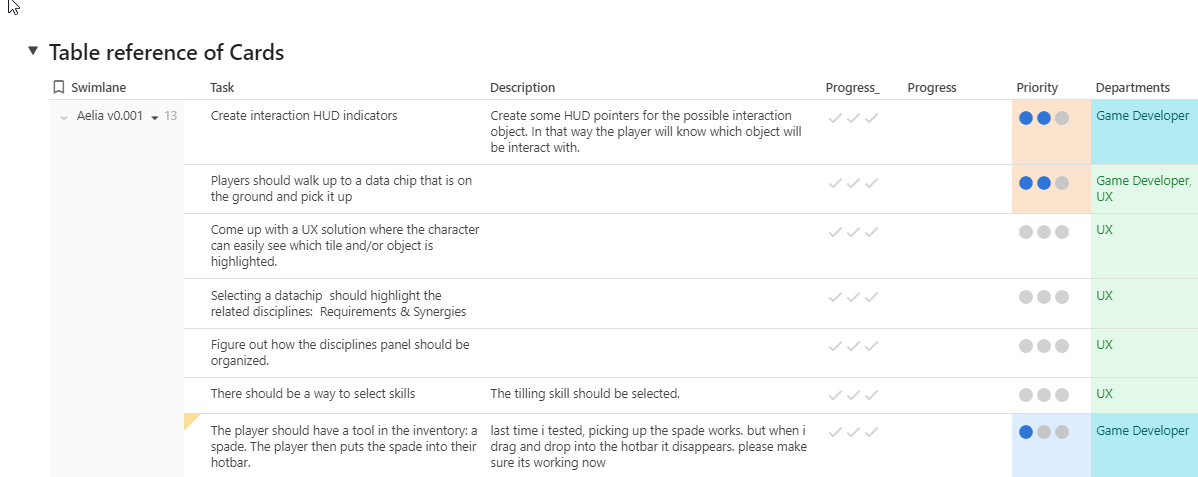Viewport: 1198px width, 477px height.
Task: Collapse the Aelia v0.001 group chevron
Action: (64, 117)
